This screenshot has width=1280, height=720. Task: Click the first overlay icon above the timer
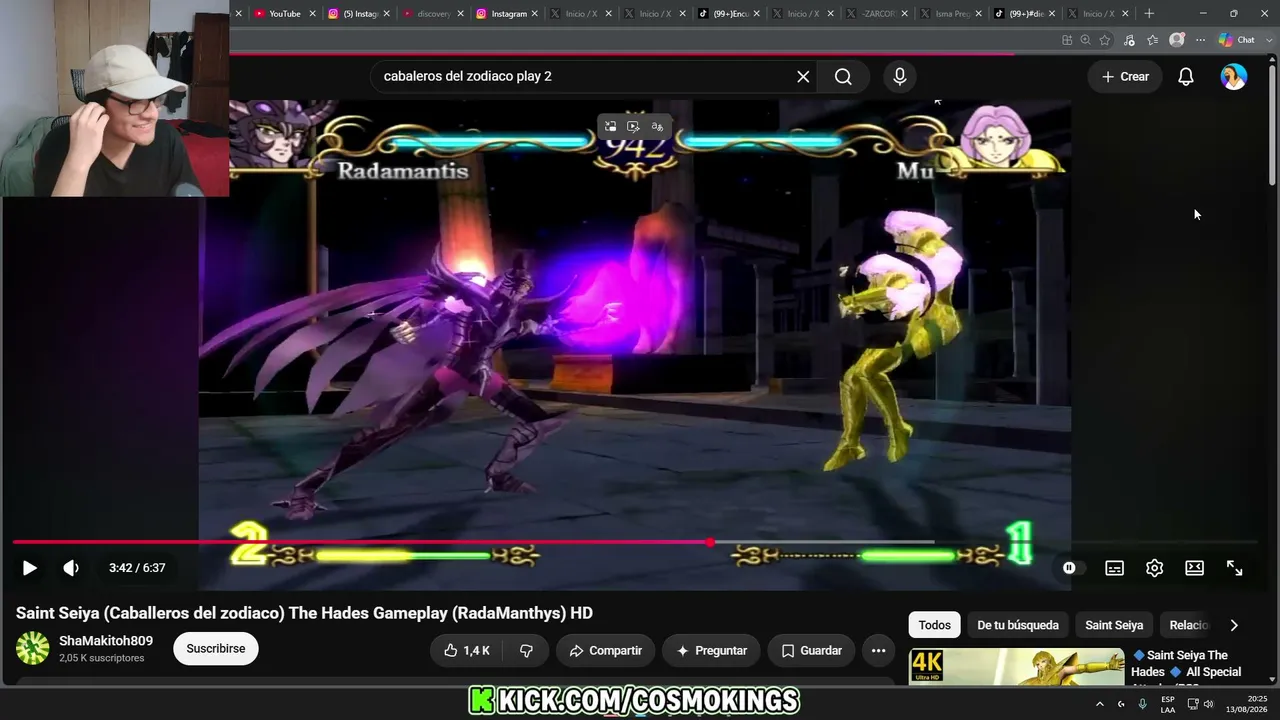click(x=611, y=126)
